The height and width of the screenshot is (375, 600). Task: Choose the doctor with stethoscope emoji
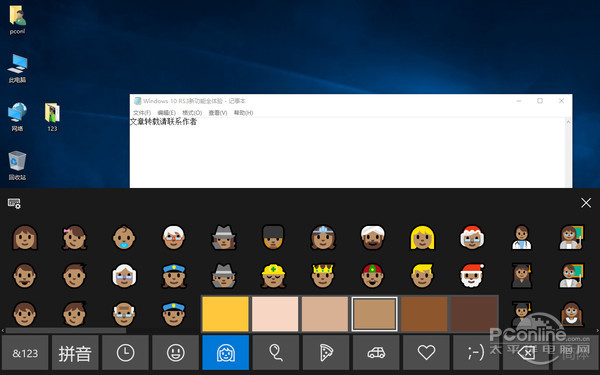click(522, 238)
